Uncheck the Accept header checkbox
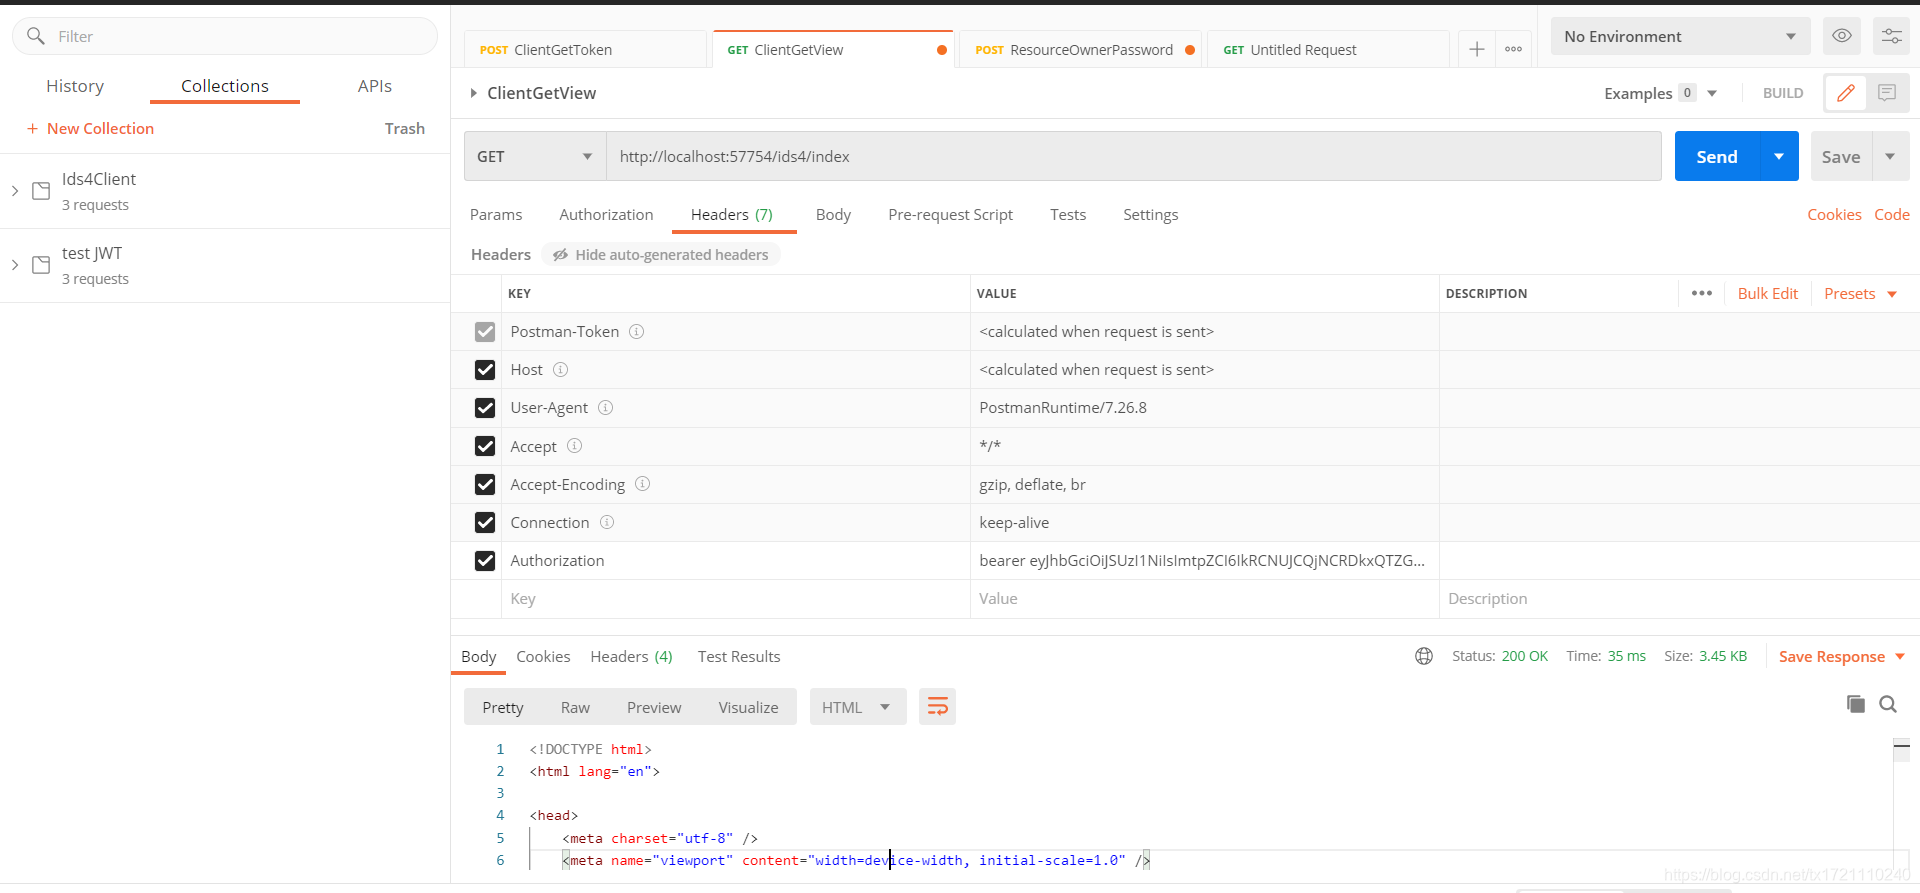Viewport: 1920px width, 893px height. pos(485,446)
